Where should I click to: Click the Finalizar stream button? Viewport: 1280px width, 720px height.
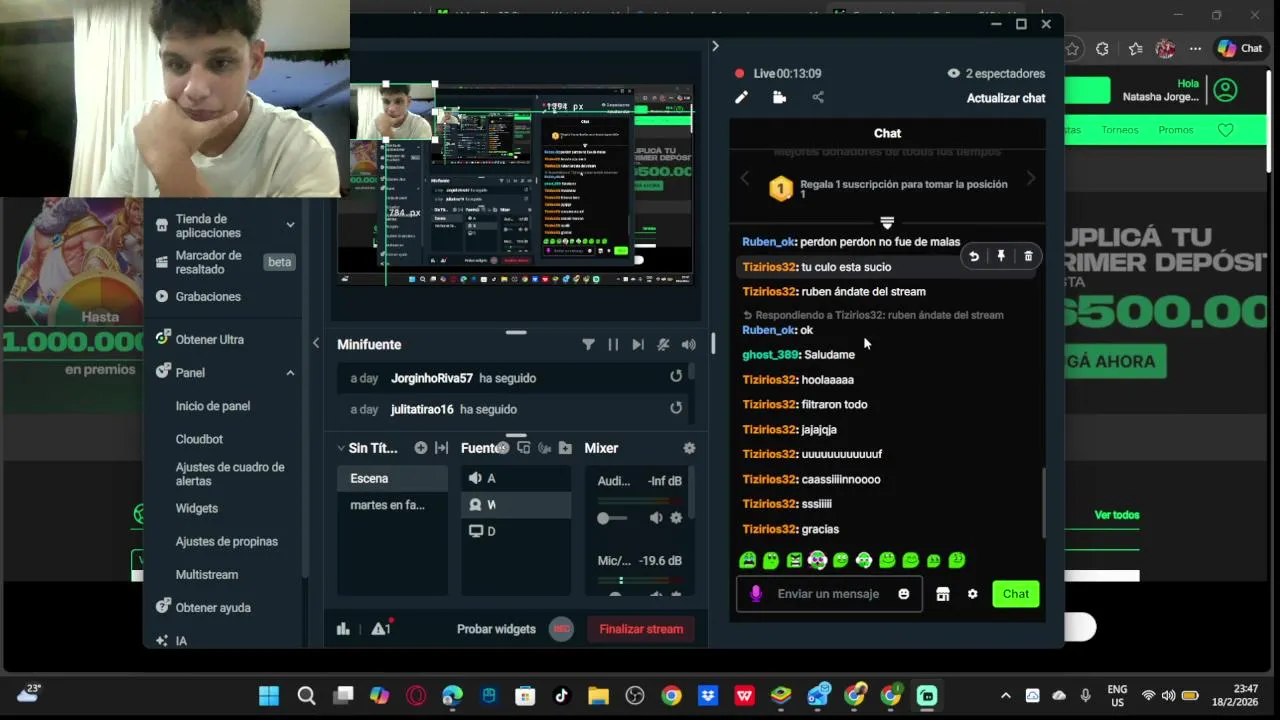pos(641,629)
